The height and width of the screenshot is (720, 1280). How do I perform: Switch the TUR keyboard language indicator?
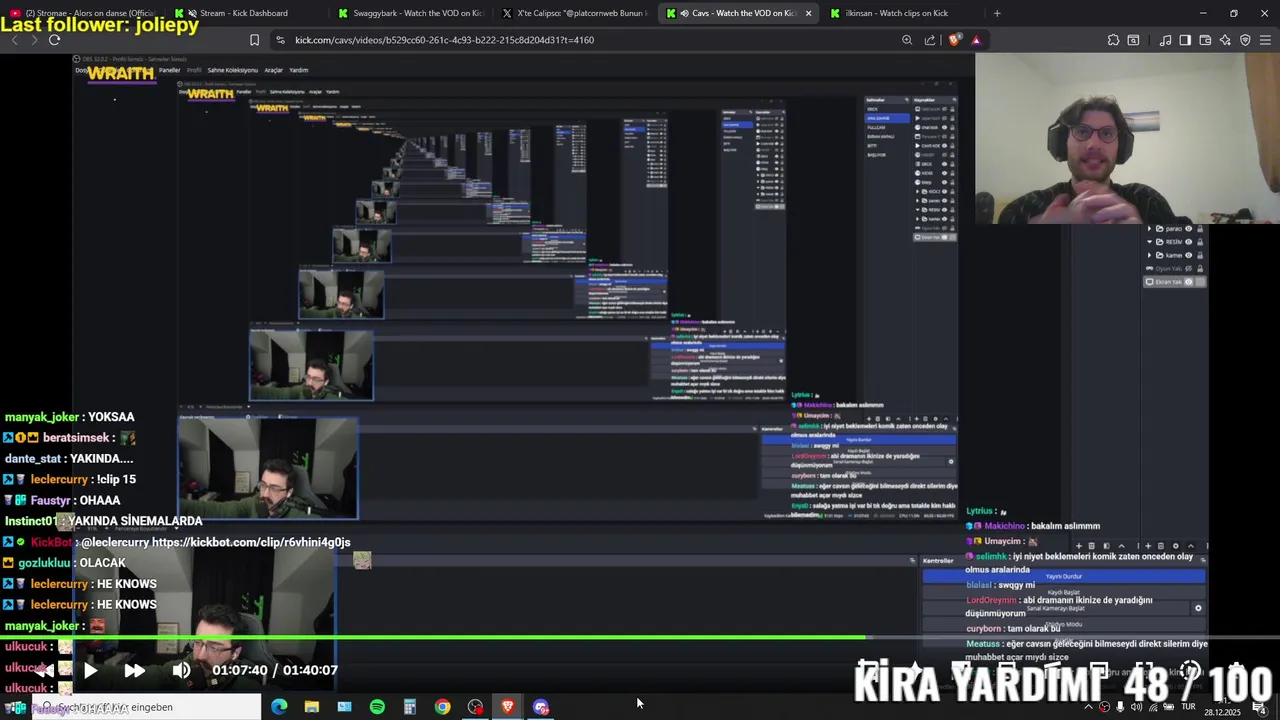click(1189, 707)
